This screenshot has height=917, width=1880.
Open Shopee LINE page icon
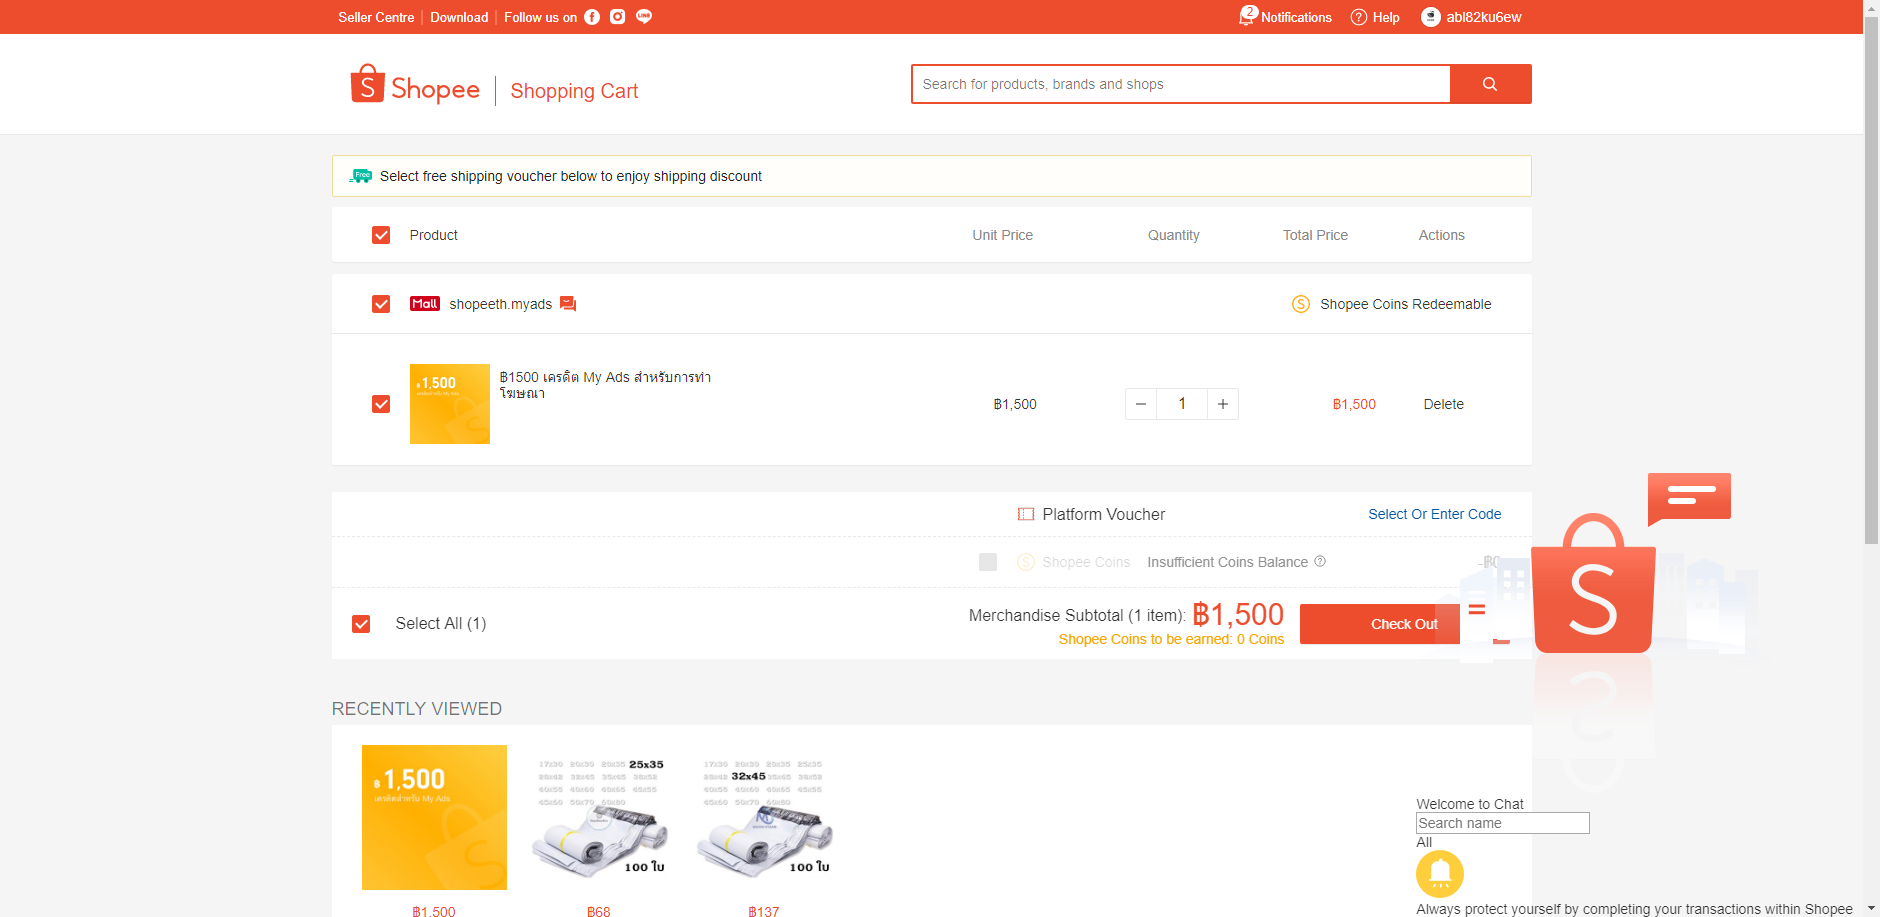click(x=644, y=16)
